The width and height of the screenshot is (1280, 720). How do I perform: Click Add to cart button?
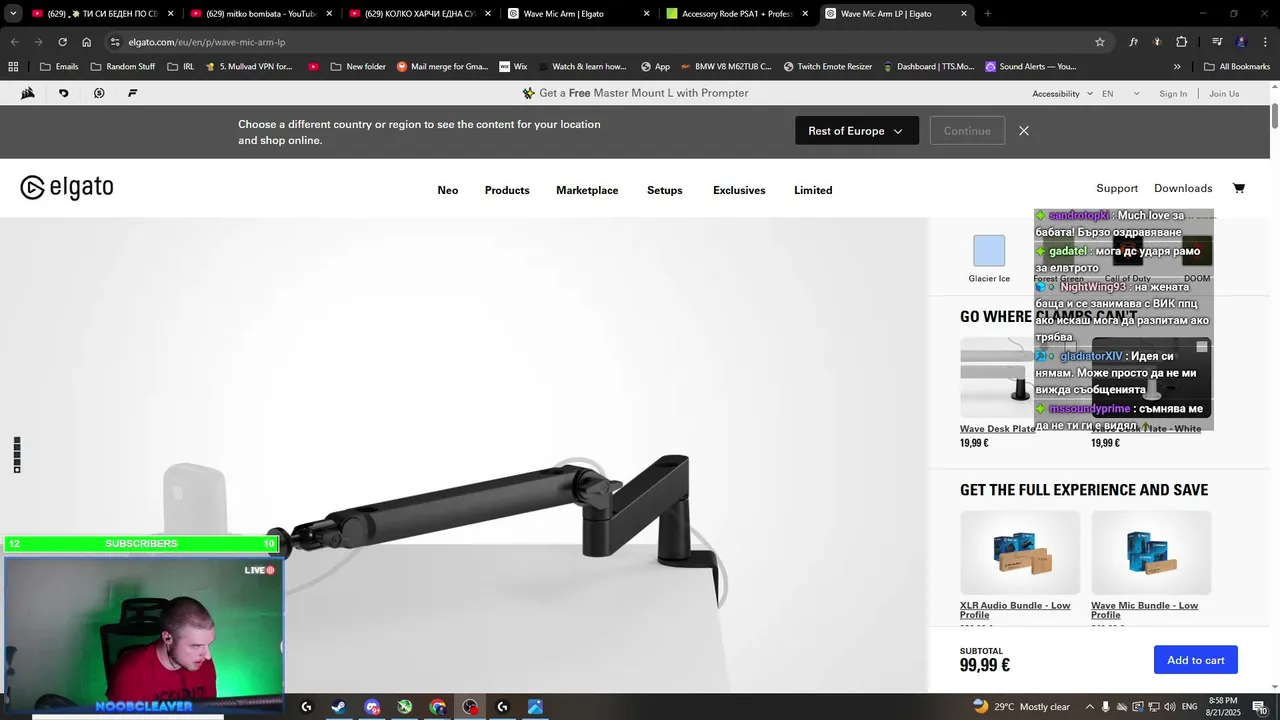(x=1196, y=660)
